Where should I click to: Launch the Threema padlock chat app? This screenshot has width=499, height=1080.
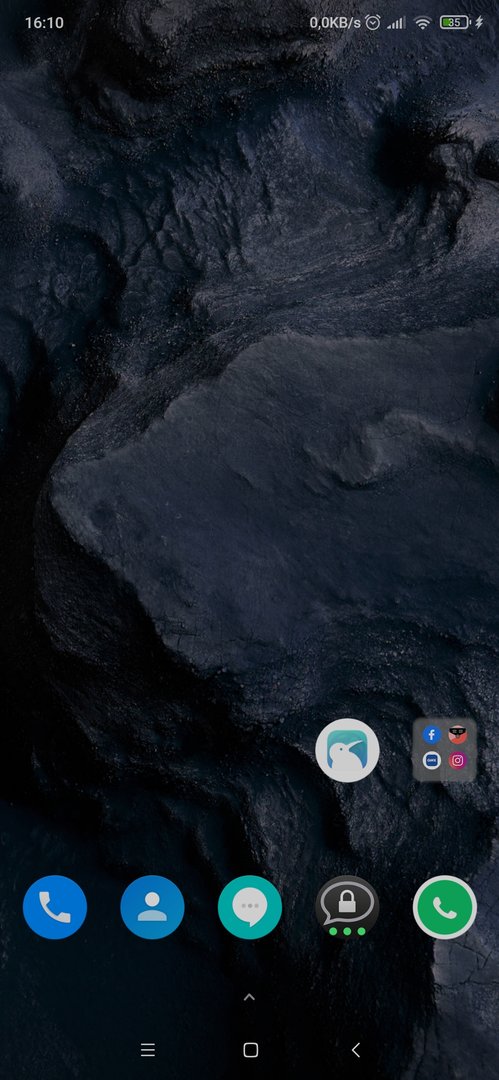coord(347,907)
